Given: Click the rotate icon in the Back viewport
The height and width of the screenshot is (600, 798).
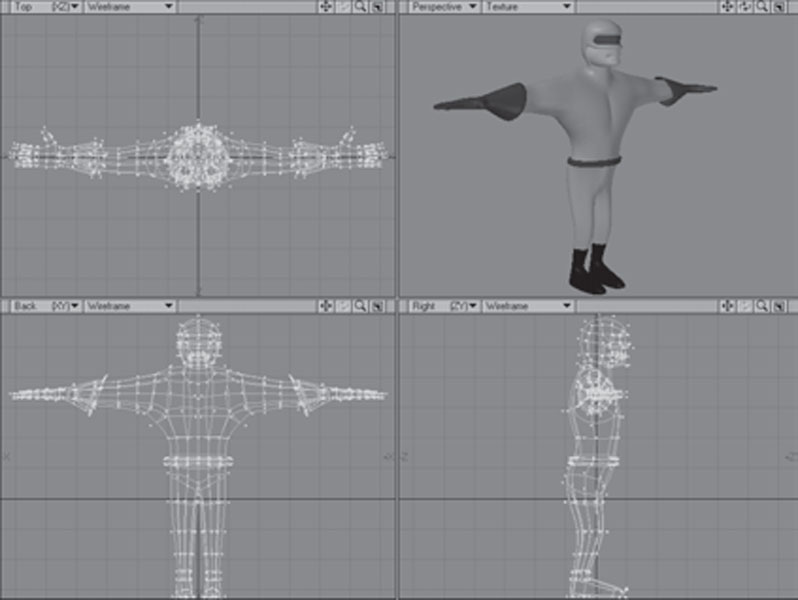Looking at the screenshot, I should click(344, 306).
